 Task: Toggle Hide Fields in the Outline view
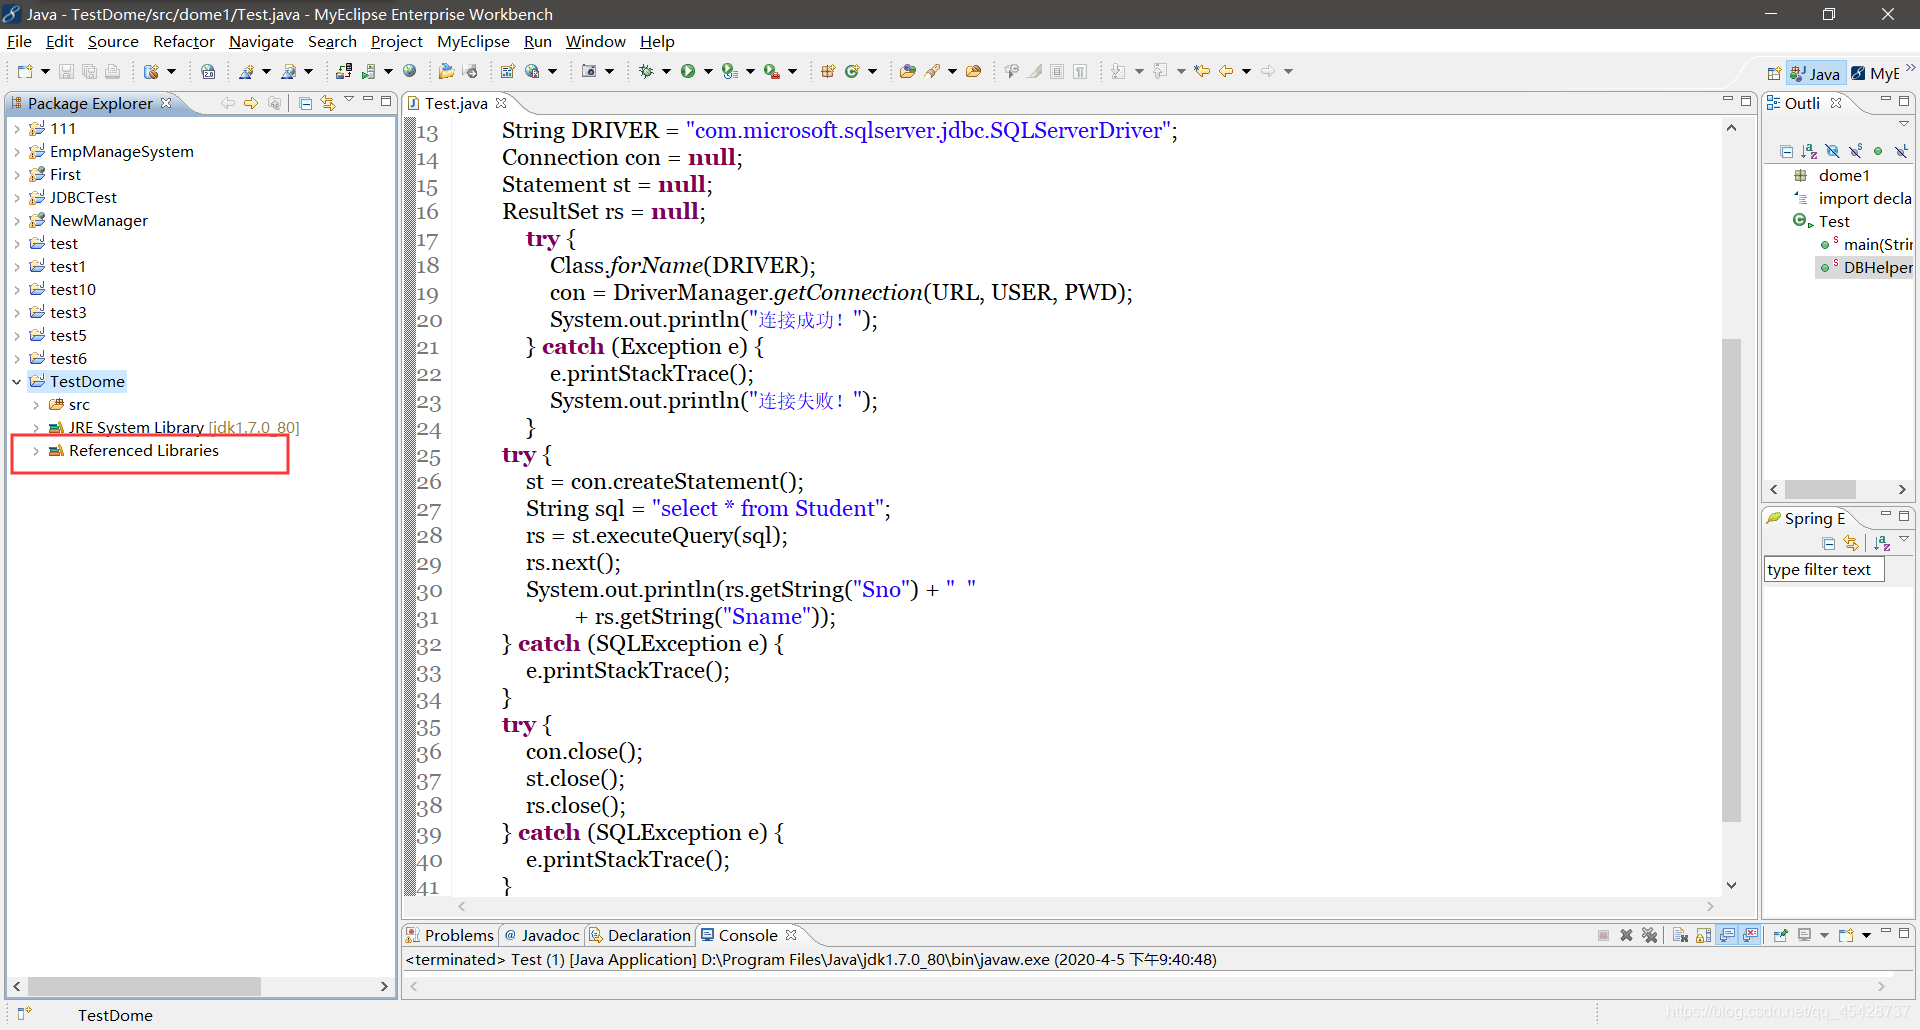tap(1833, 151)
